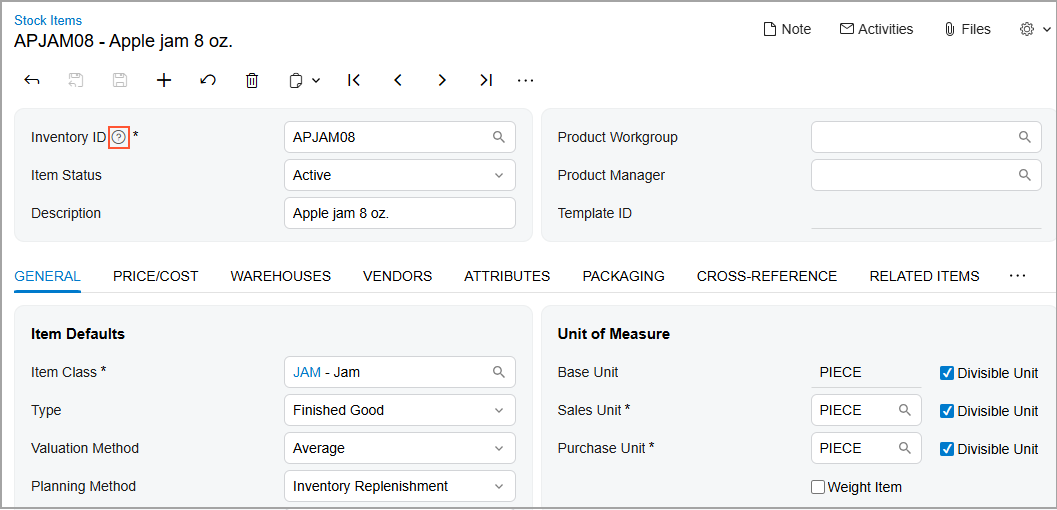The height and width of the screenshot is (510, 1057).
Task: Follow the Stock Items breadcrumb link
Action: point(48,20)
